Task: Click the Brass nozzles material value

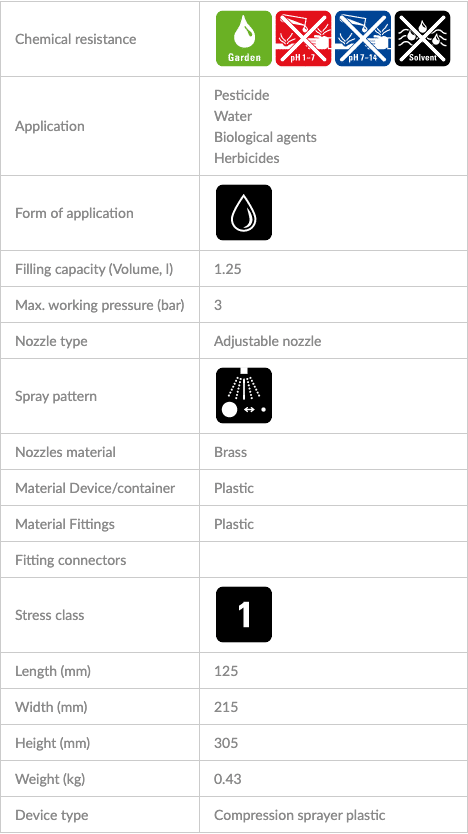Action: [230, 452]
